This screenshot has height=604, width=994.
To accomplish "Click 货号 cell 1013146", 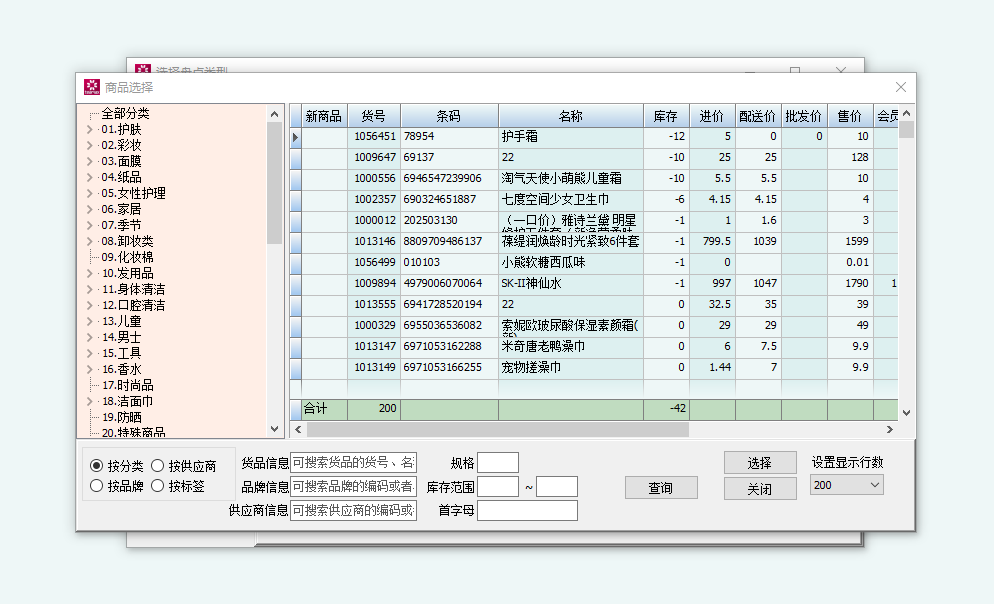I will coord(374,241).
